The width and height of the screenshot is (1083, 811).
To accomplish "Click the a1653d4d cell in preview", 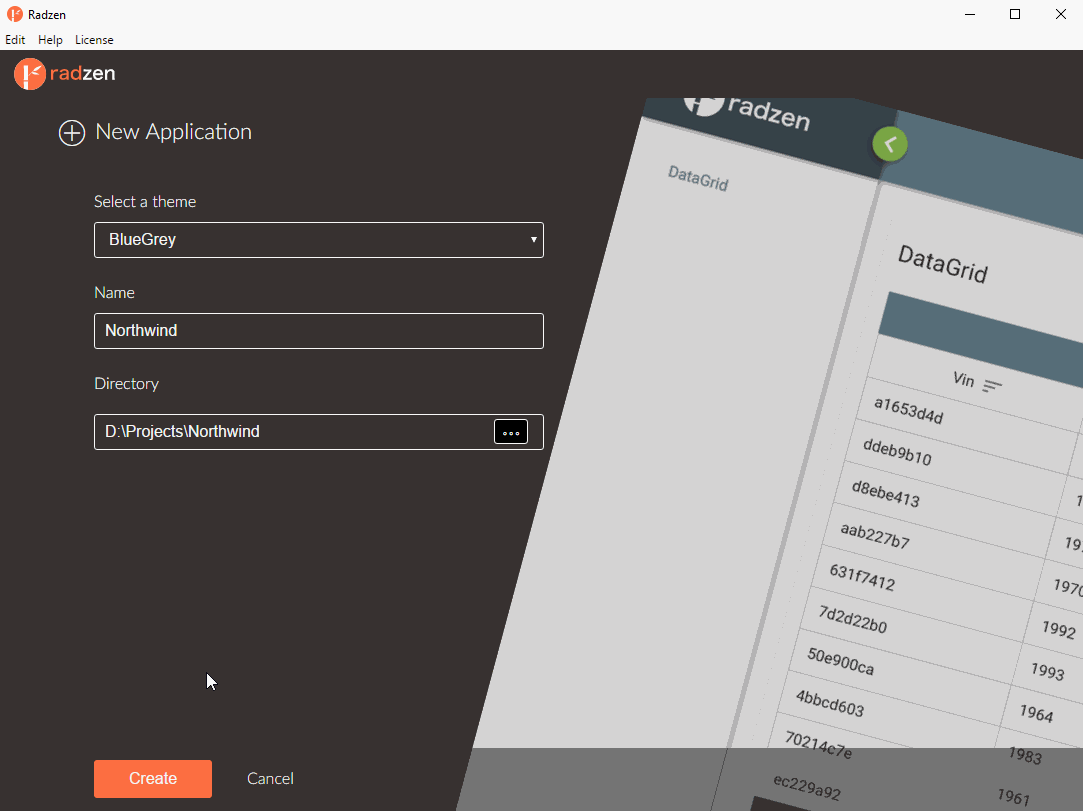I will [x=908, y=410].
